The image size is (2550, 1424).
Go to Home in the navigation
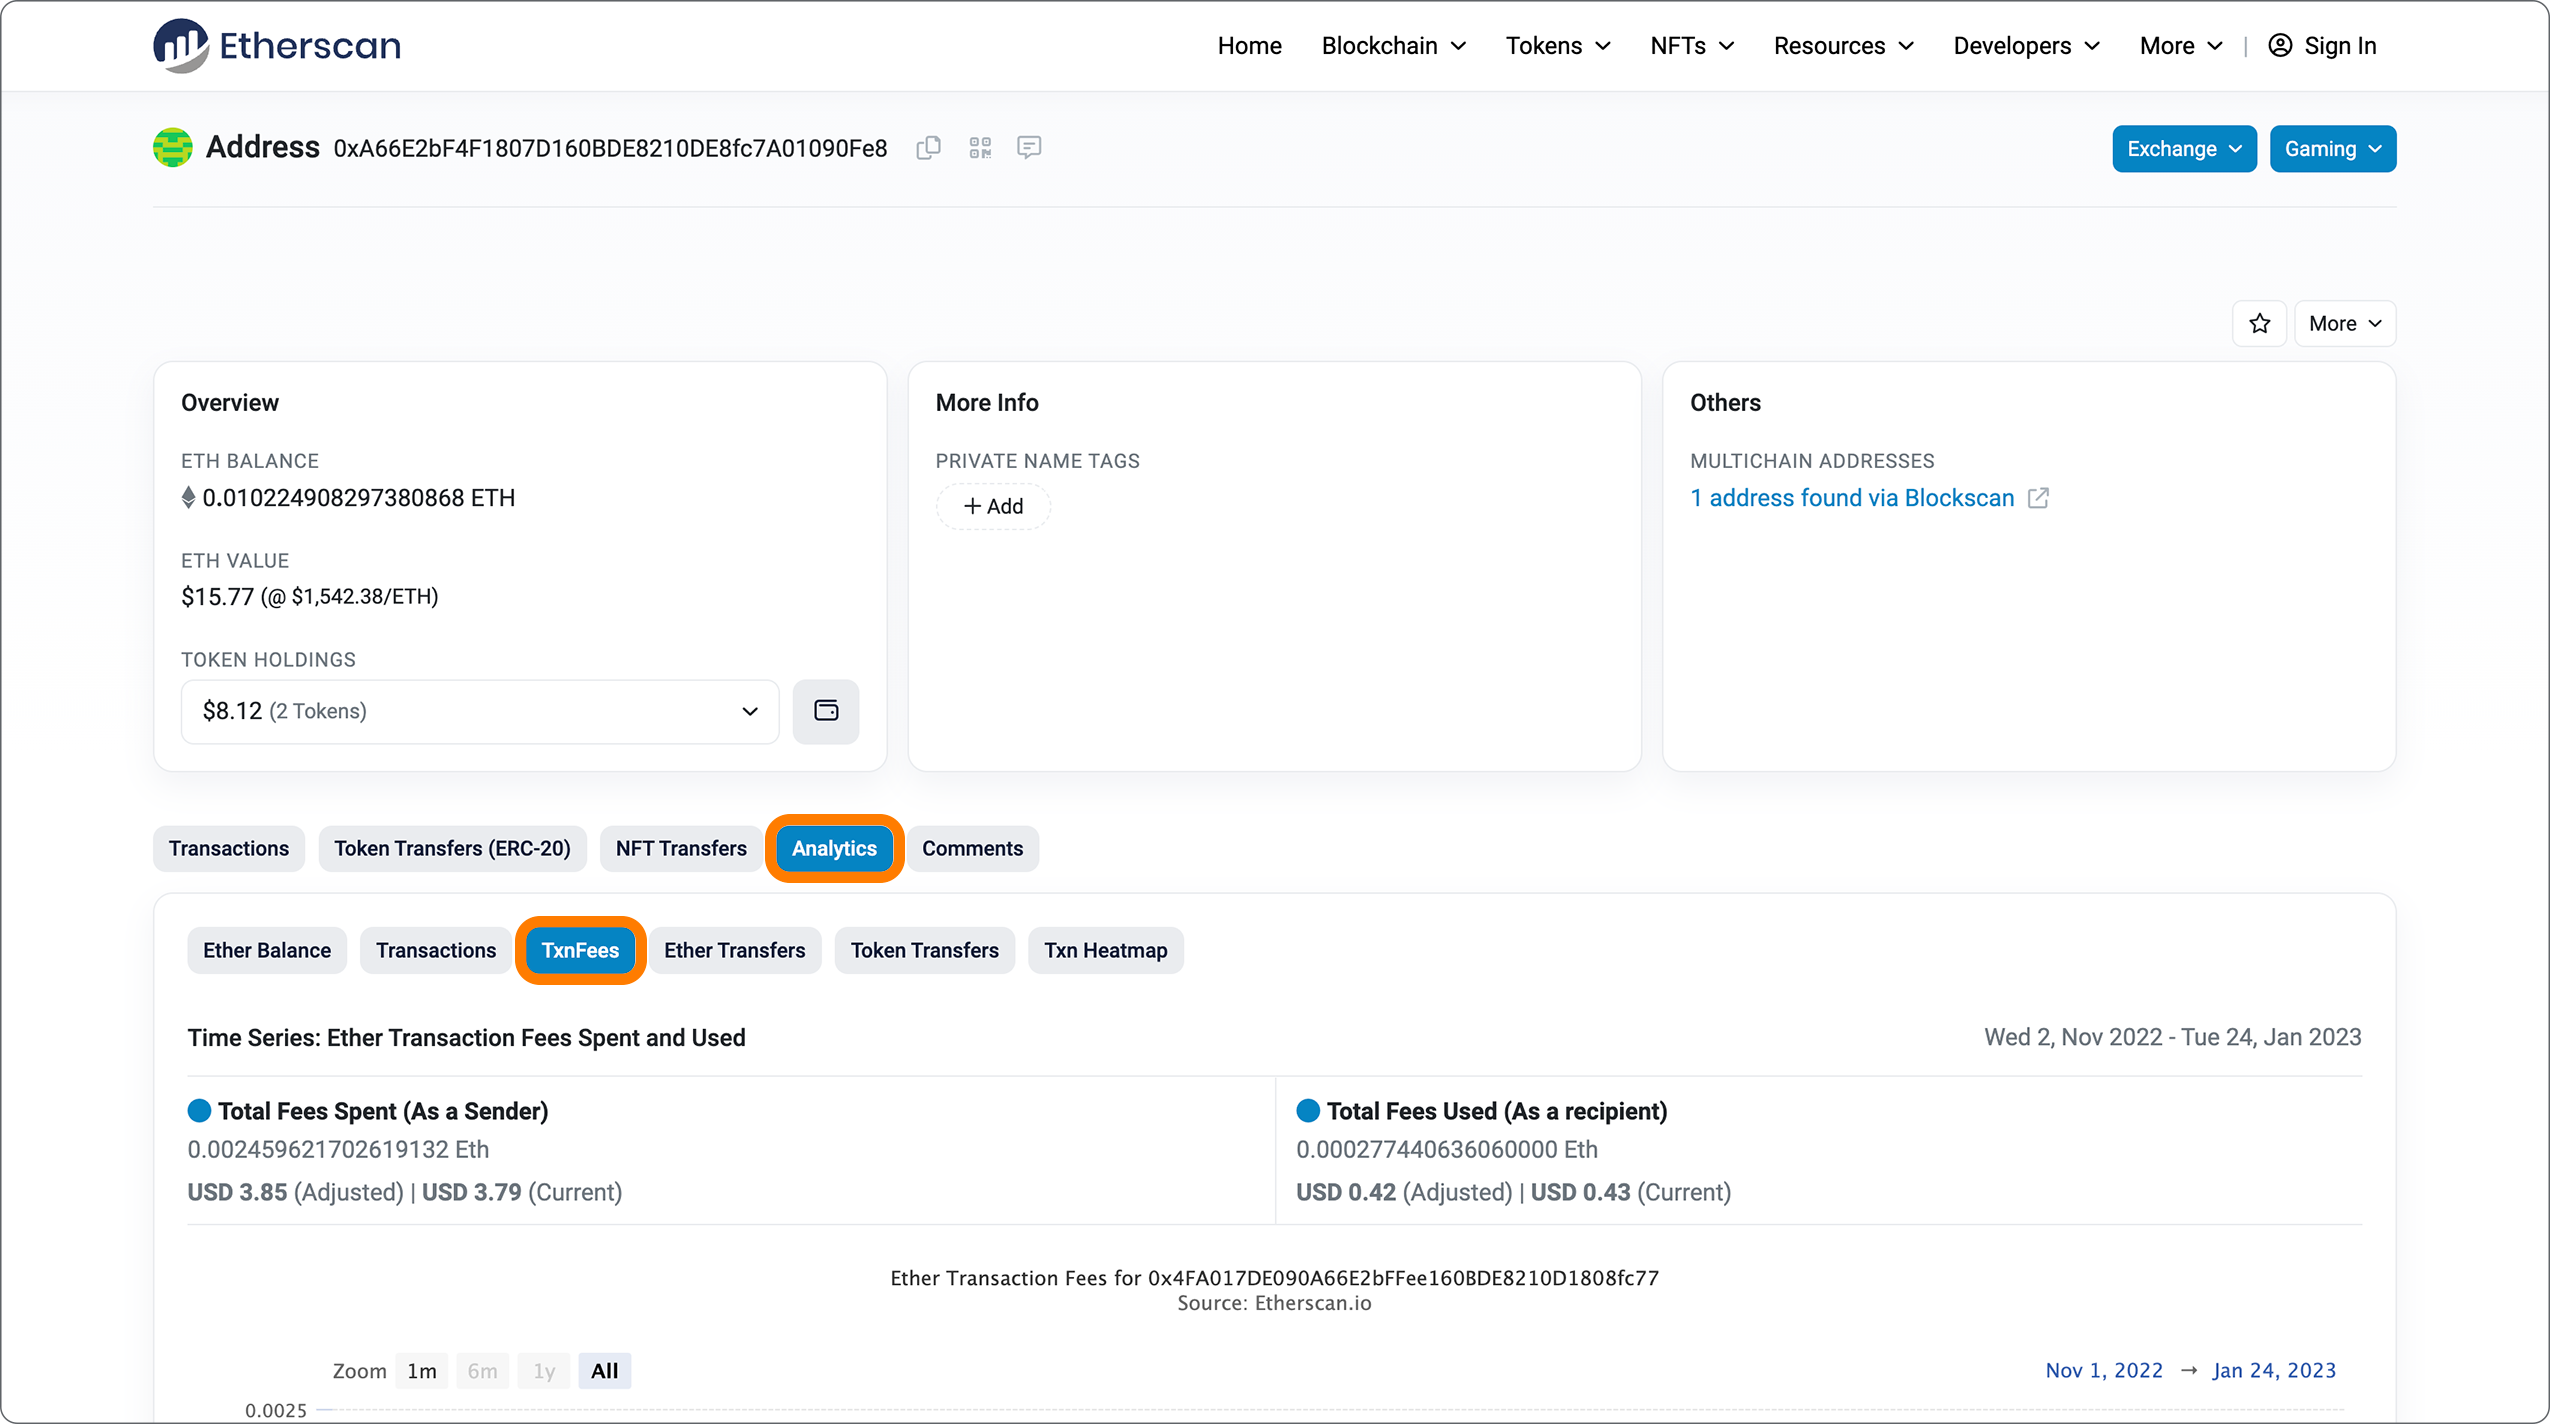click(x=1249, y=46)
